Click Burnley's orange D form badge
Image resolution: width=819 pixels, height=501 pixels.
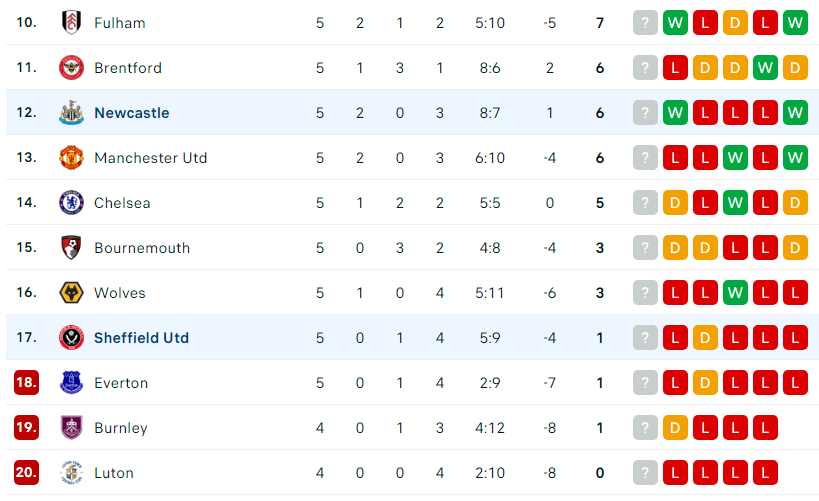[x=675, y=428]
